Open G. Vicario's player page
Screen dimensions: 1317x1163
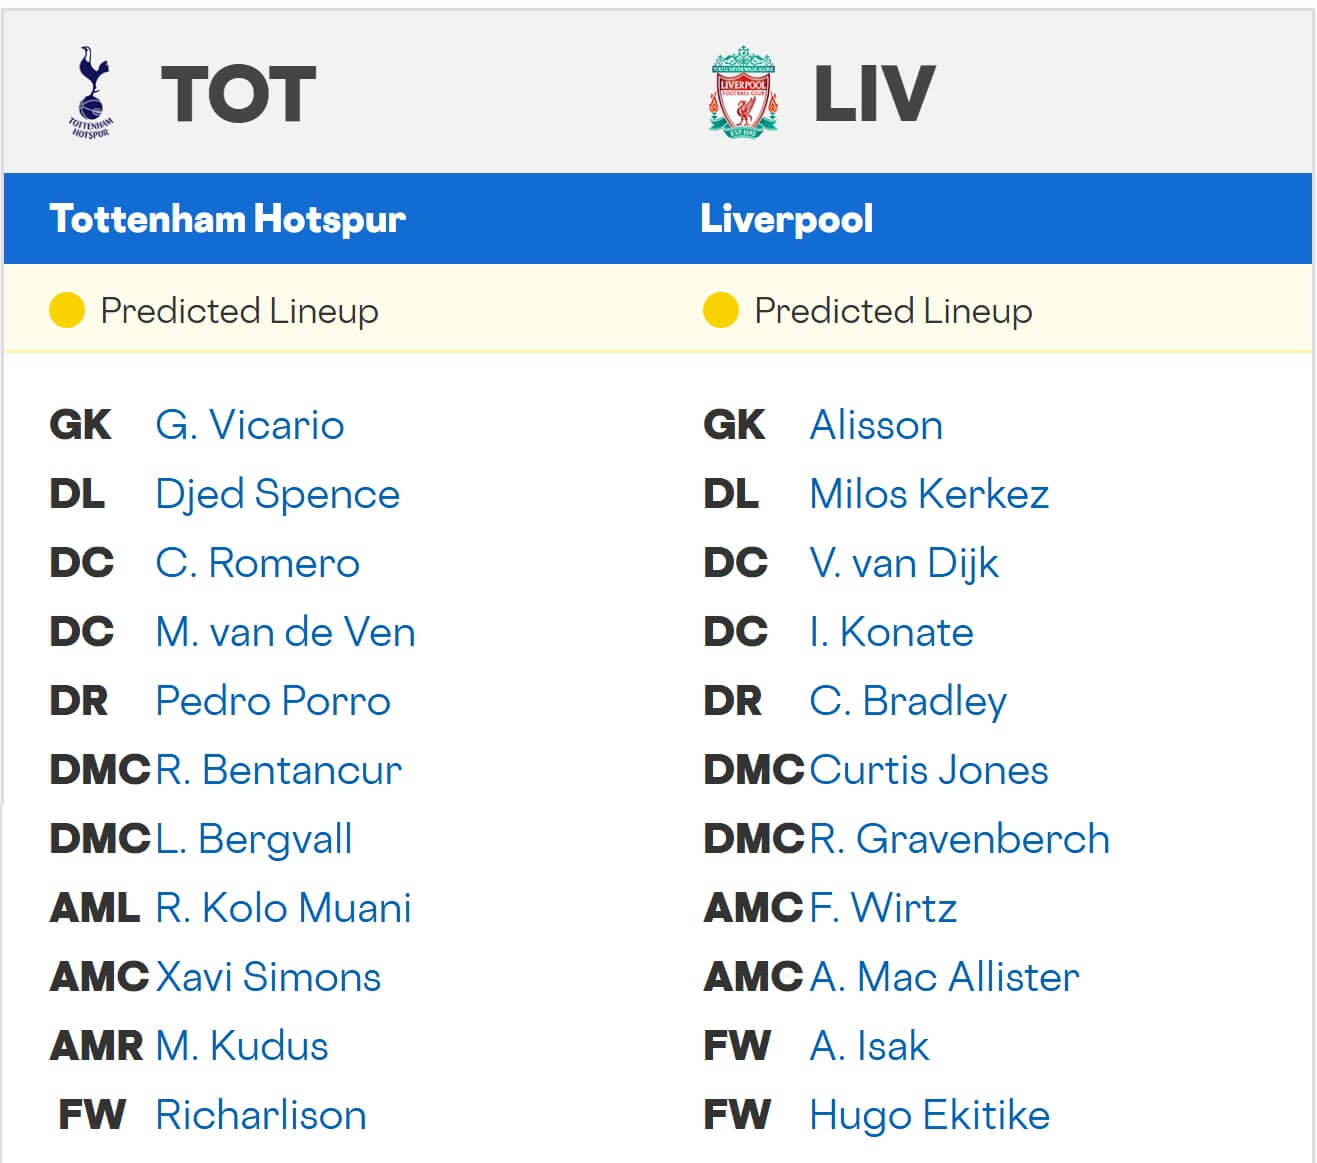(x=249, y=425)
